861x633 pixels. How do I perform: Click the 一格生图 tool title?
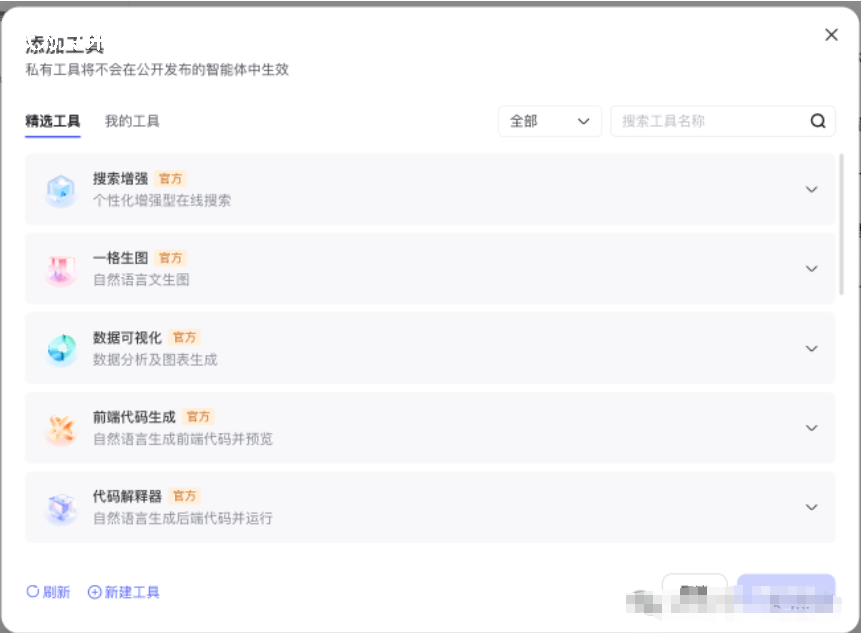tap(120, 258)
